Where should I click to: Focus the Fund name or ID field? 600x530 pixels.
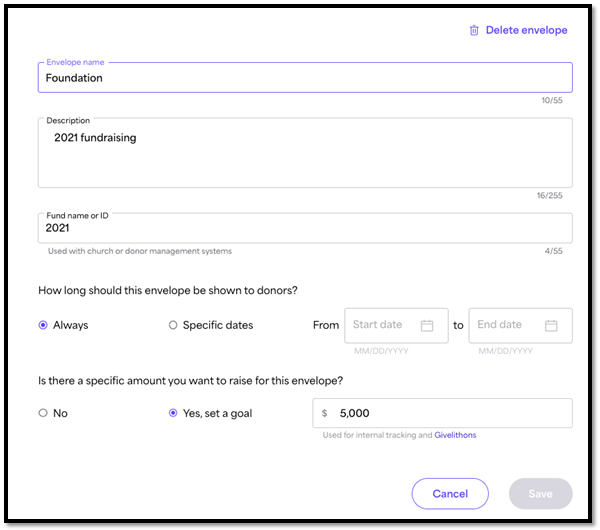click(x=305, y=228)
